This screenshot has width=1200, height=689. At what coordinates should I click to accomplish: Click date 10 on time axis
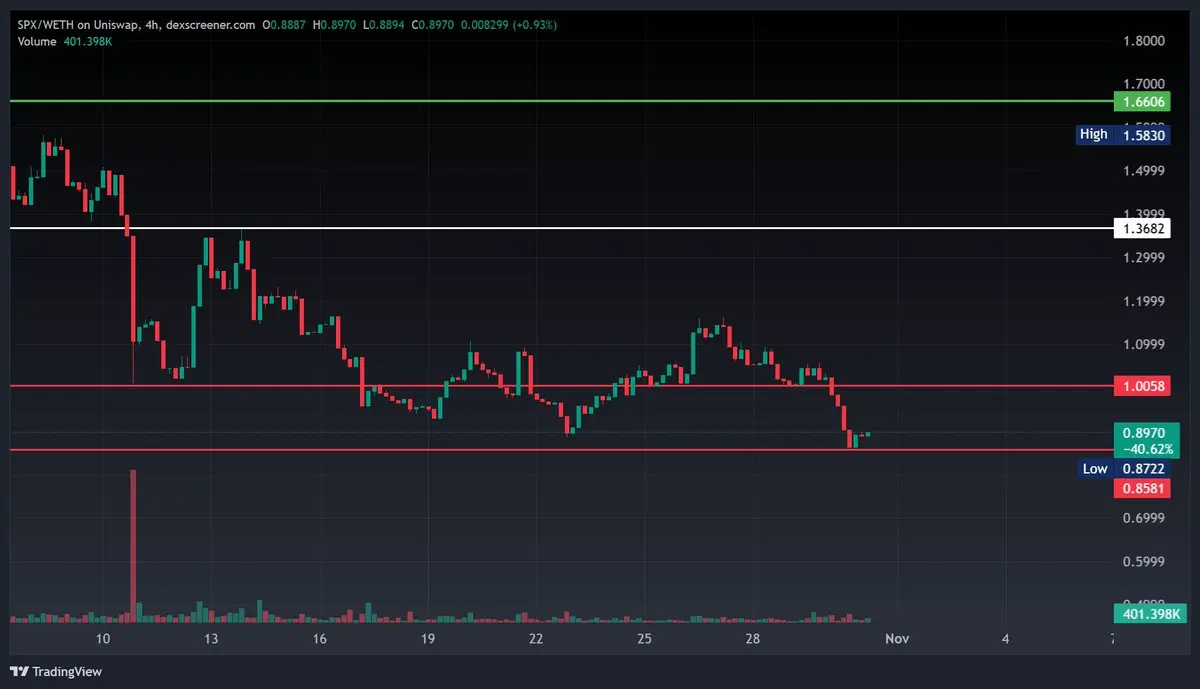point(102,639)
